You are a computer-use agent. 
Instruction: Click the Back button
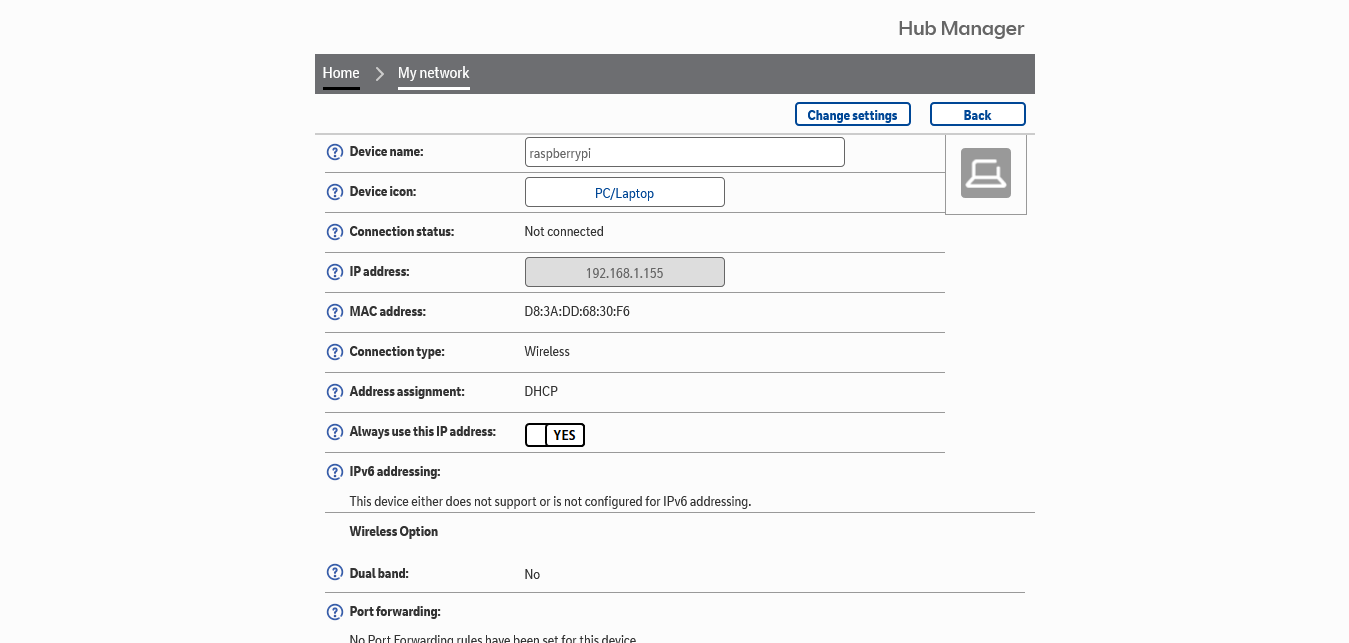point(978,115)
